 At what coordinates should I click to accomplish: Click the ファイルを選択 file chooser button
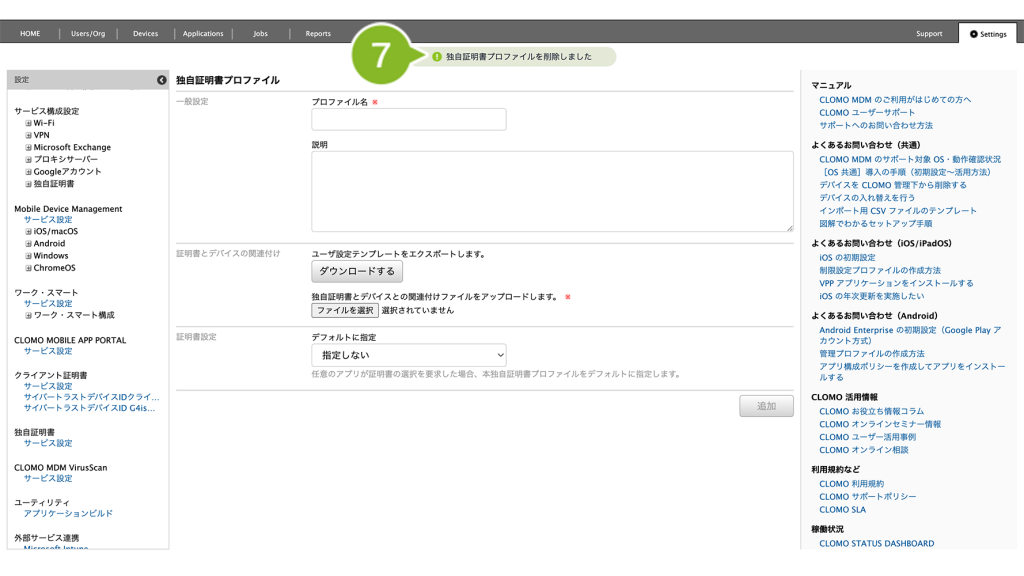tap(345, 311)
